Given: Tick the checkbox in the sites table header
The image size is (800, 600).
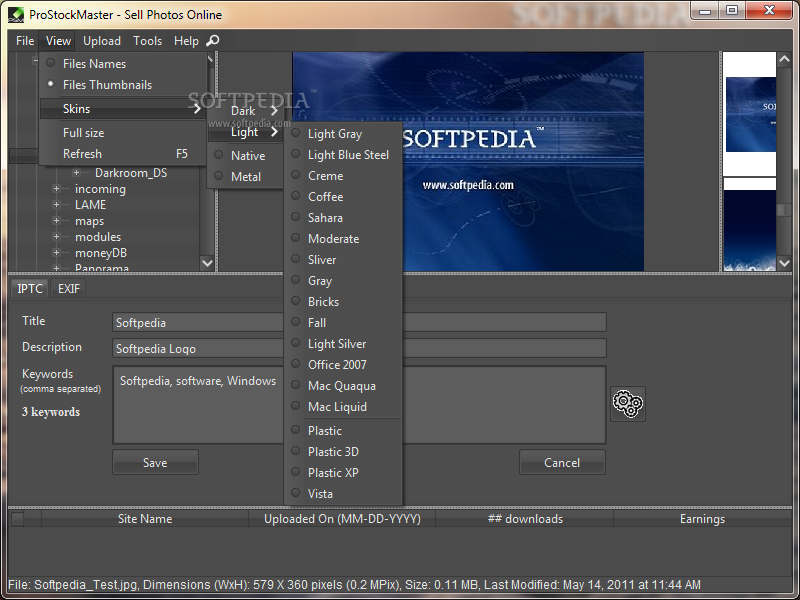Looking at the screenshot, I should [17, 519].
